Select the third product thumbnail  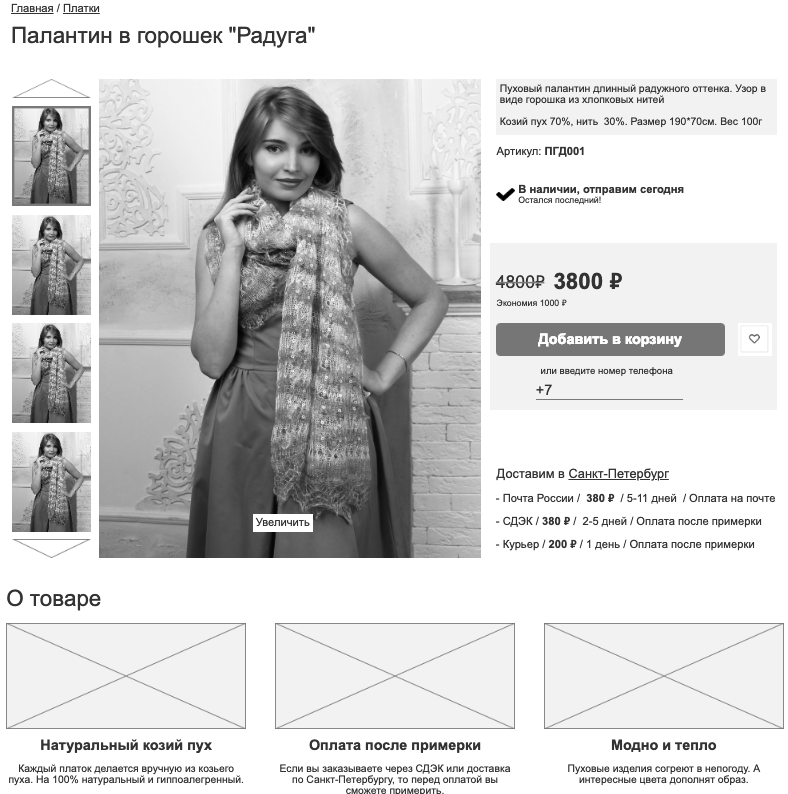coord(51,373)
